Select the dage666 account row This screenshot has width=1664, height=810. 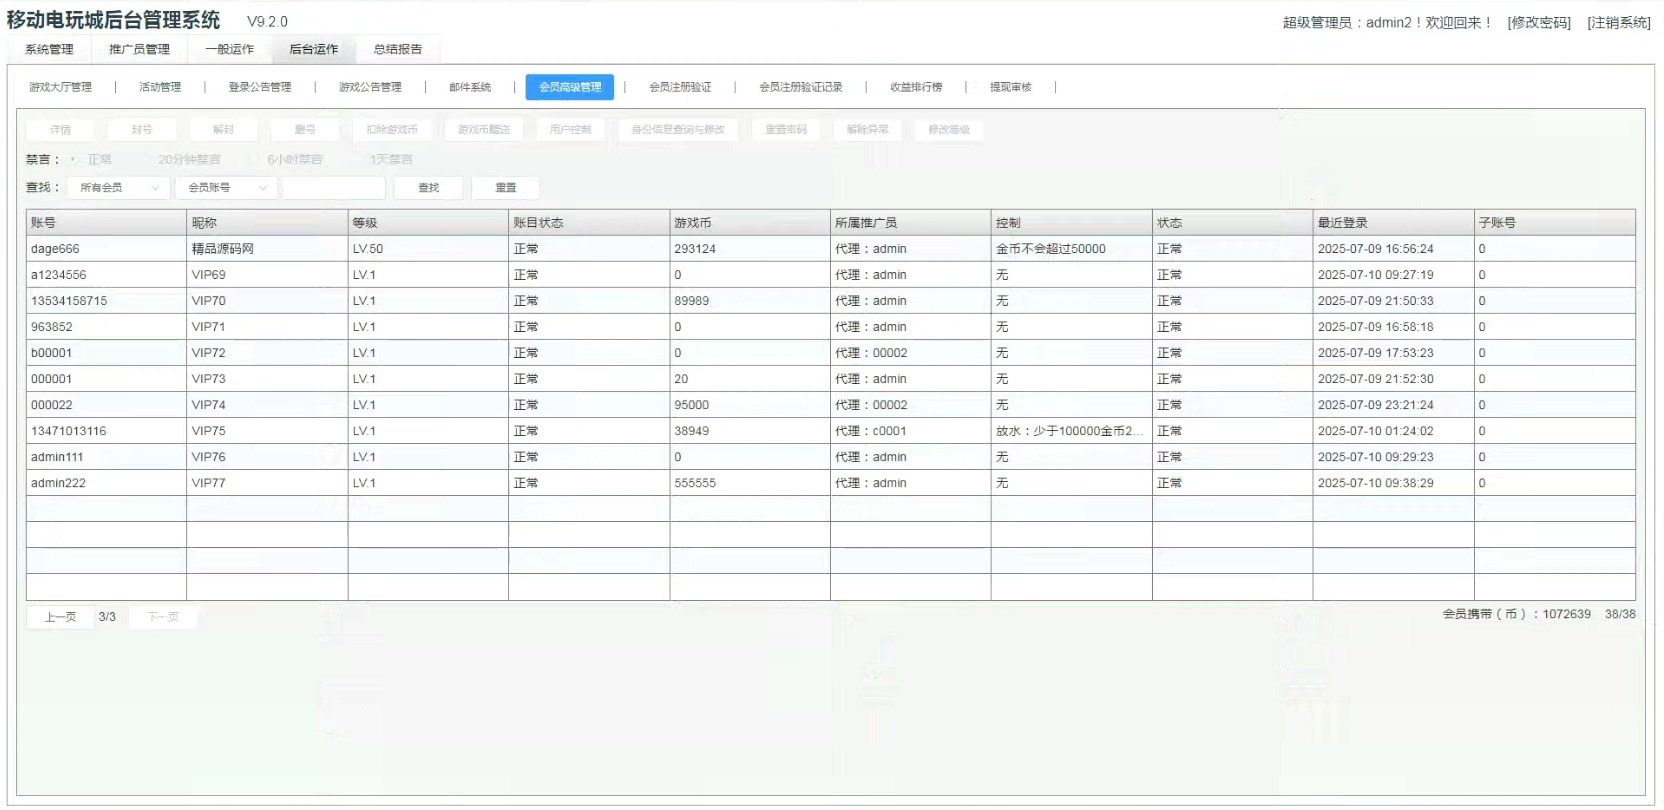[x=55, y=249]
